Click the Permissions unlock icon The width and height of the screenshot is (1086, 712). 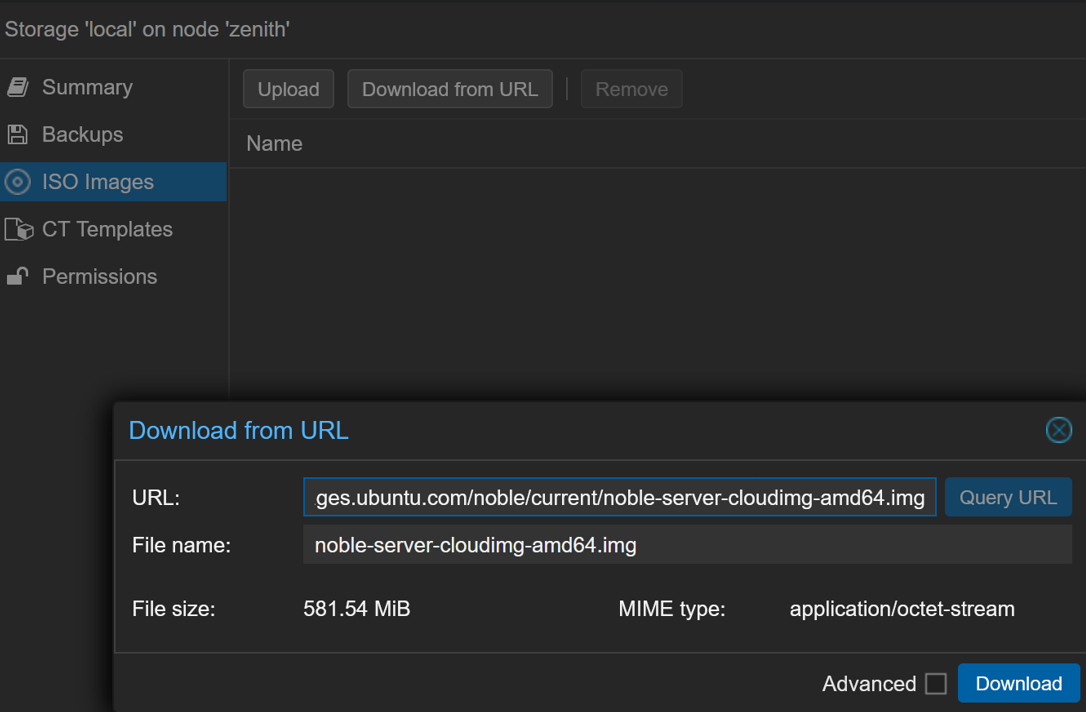click(18, 277)
